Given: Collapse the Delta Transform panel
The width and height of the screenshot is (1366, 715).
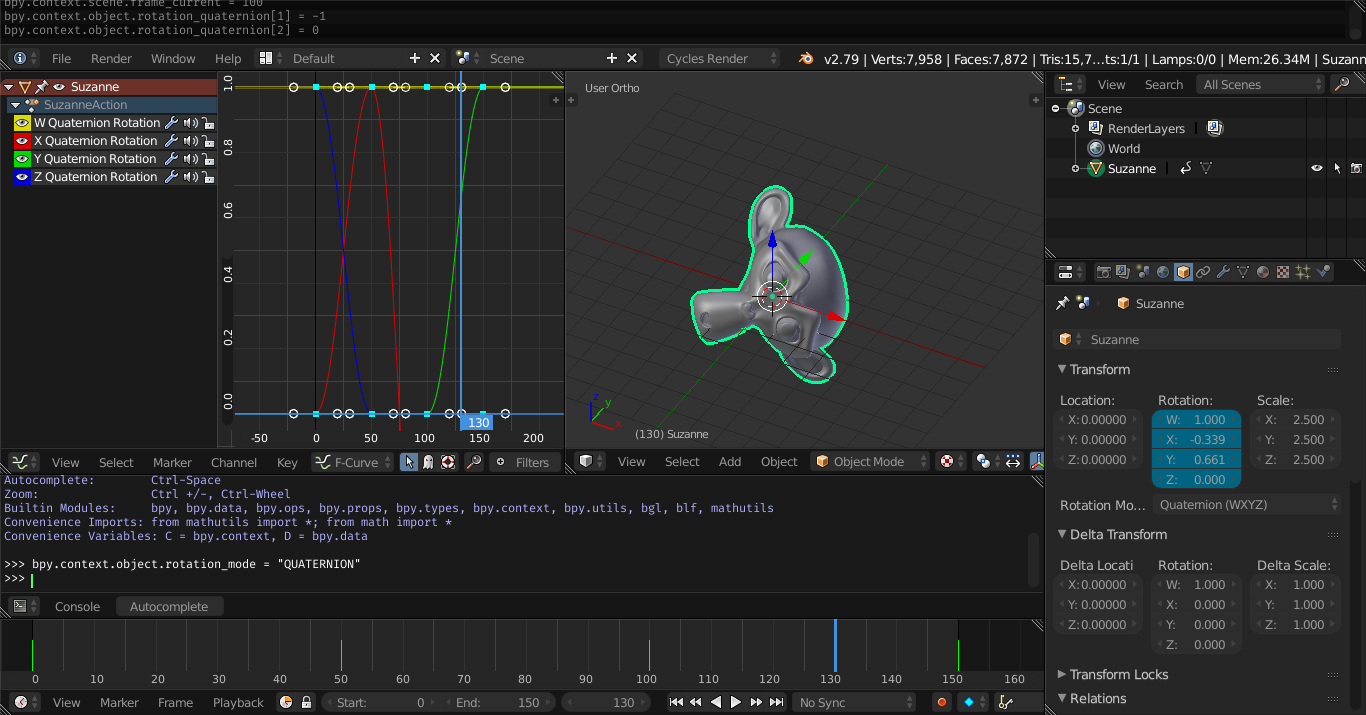Looking at the screenshot, I should (x=1063, y=534).
